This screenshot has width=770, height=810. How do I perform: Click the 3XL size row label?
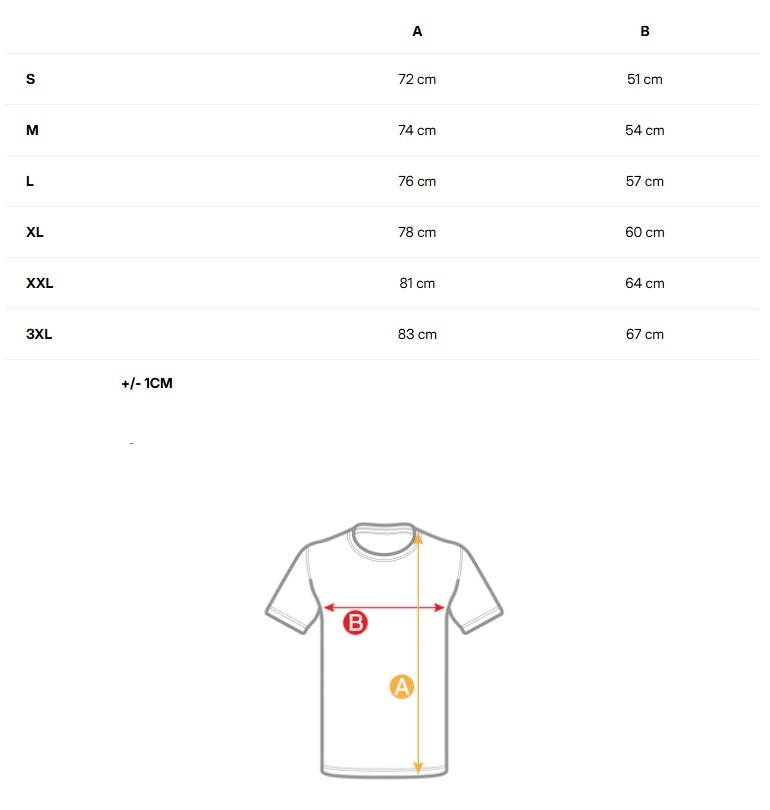pyautogui.click(x=39, y=334)
